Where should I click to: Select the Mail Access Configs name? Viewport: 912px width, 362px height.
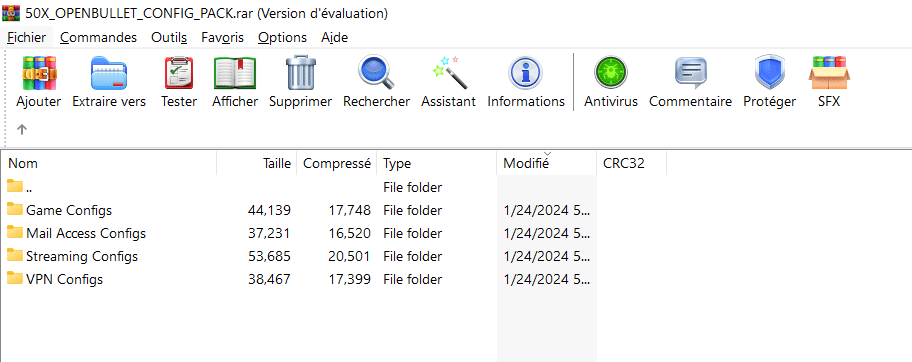pyautogui.click(x=86, y=233)
